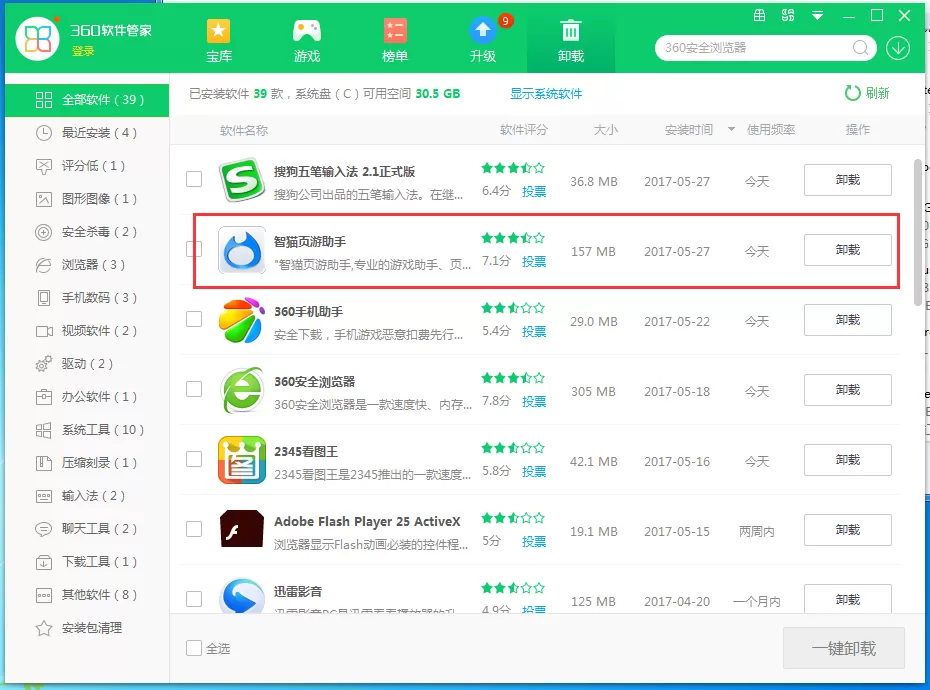
Task: Open the title bar dropdown menu triangle
Action: [817, 16]
